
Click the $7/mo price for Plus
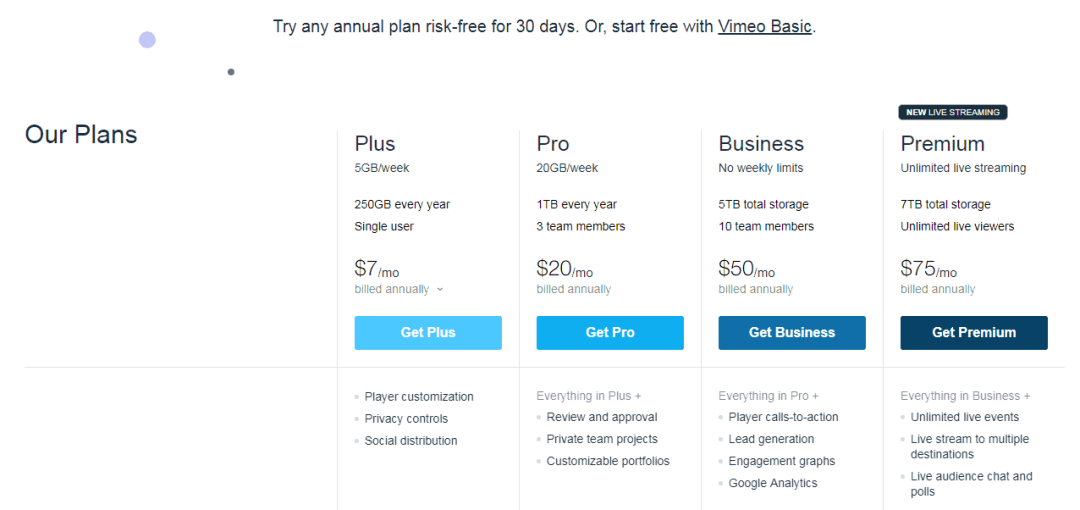click(377, 269)
